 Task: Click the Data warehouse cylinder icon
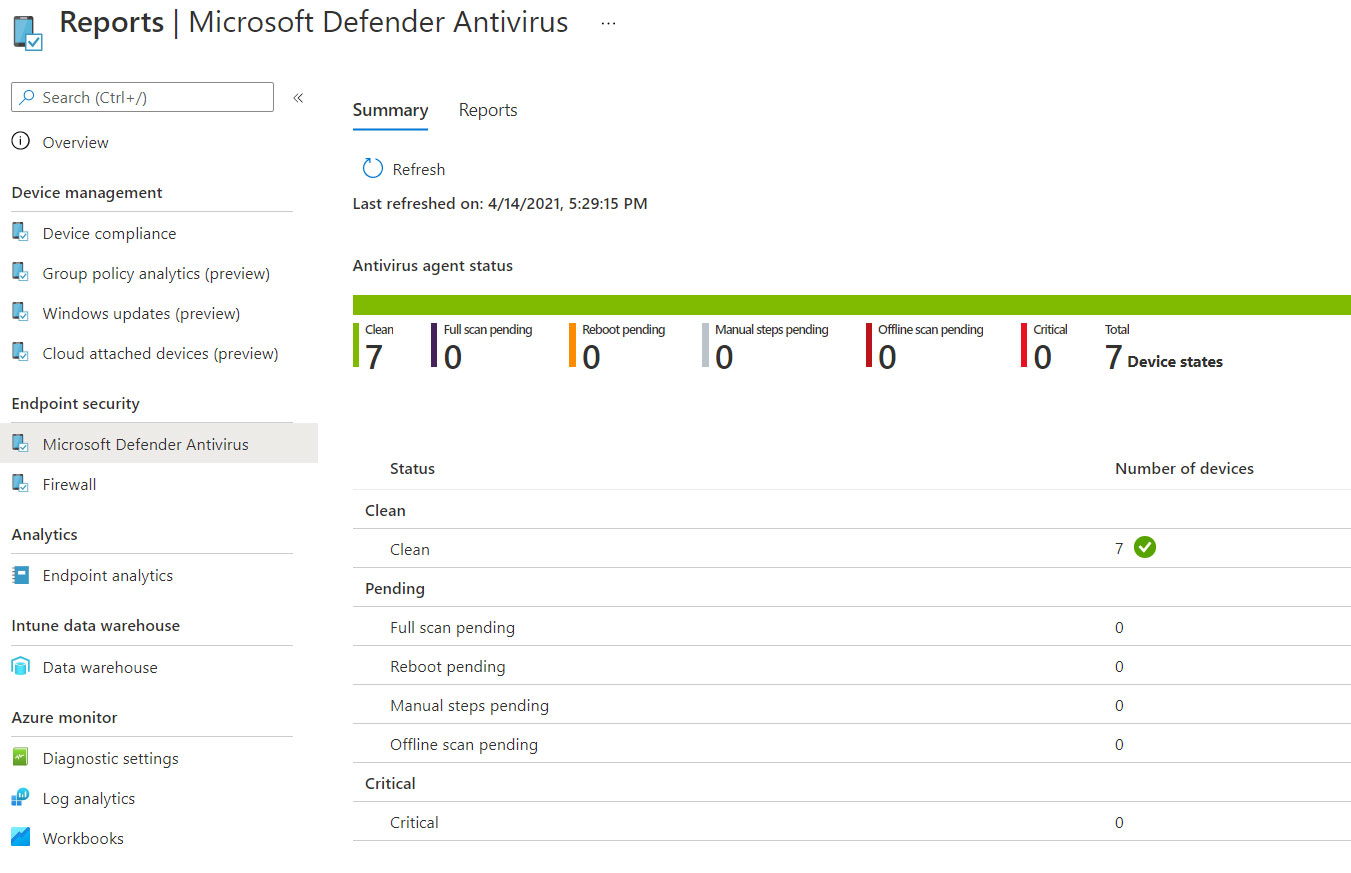pyautogui.click(x=20, y=667)
